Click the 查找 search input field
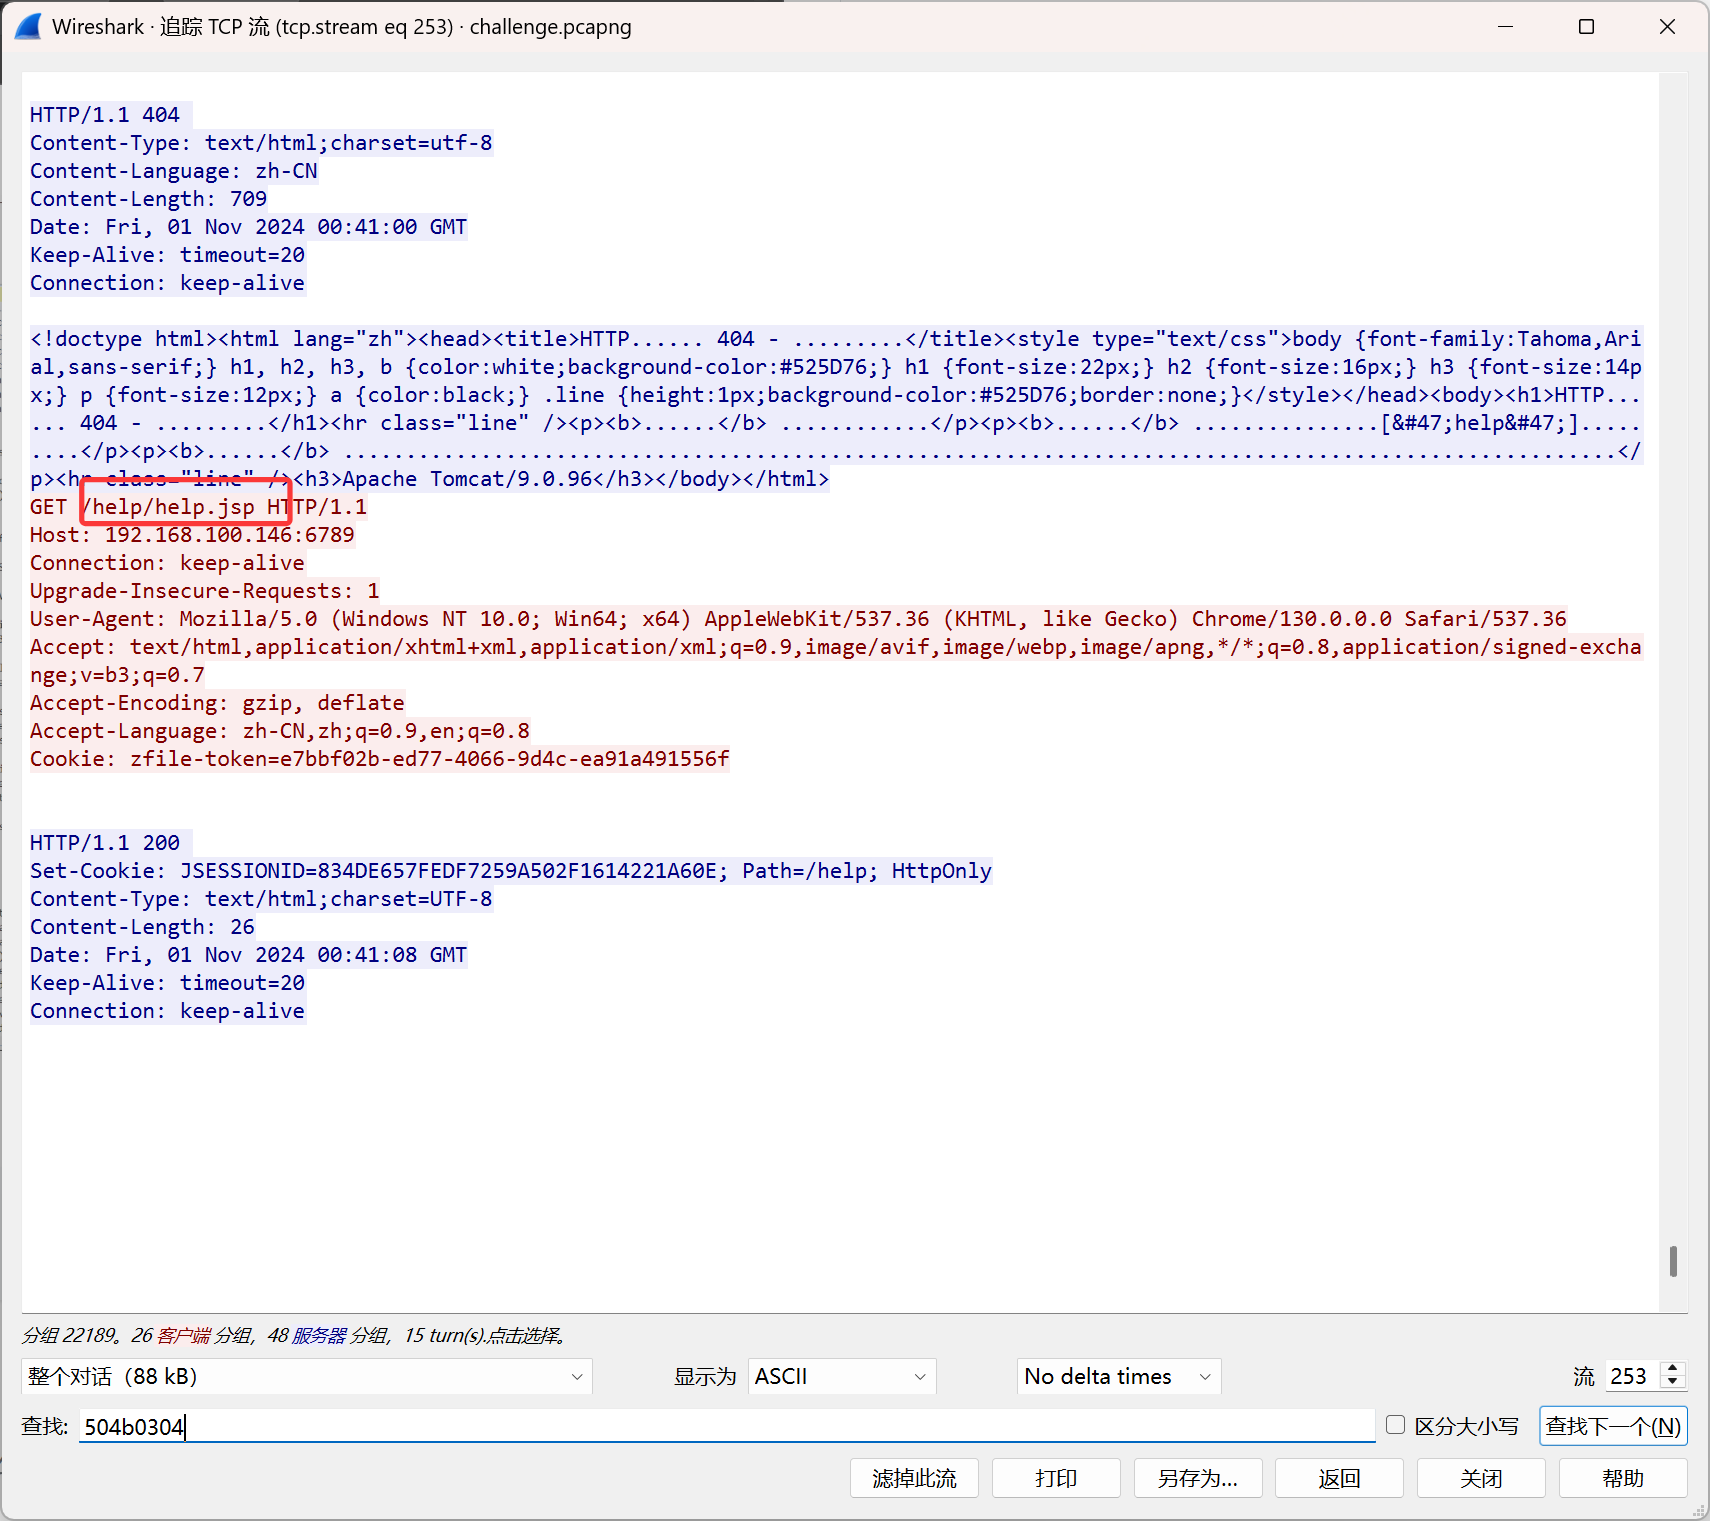The width and height of the screenshot is (1710, 1521). pyautogui.click(x=727, y=1426)
